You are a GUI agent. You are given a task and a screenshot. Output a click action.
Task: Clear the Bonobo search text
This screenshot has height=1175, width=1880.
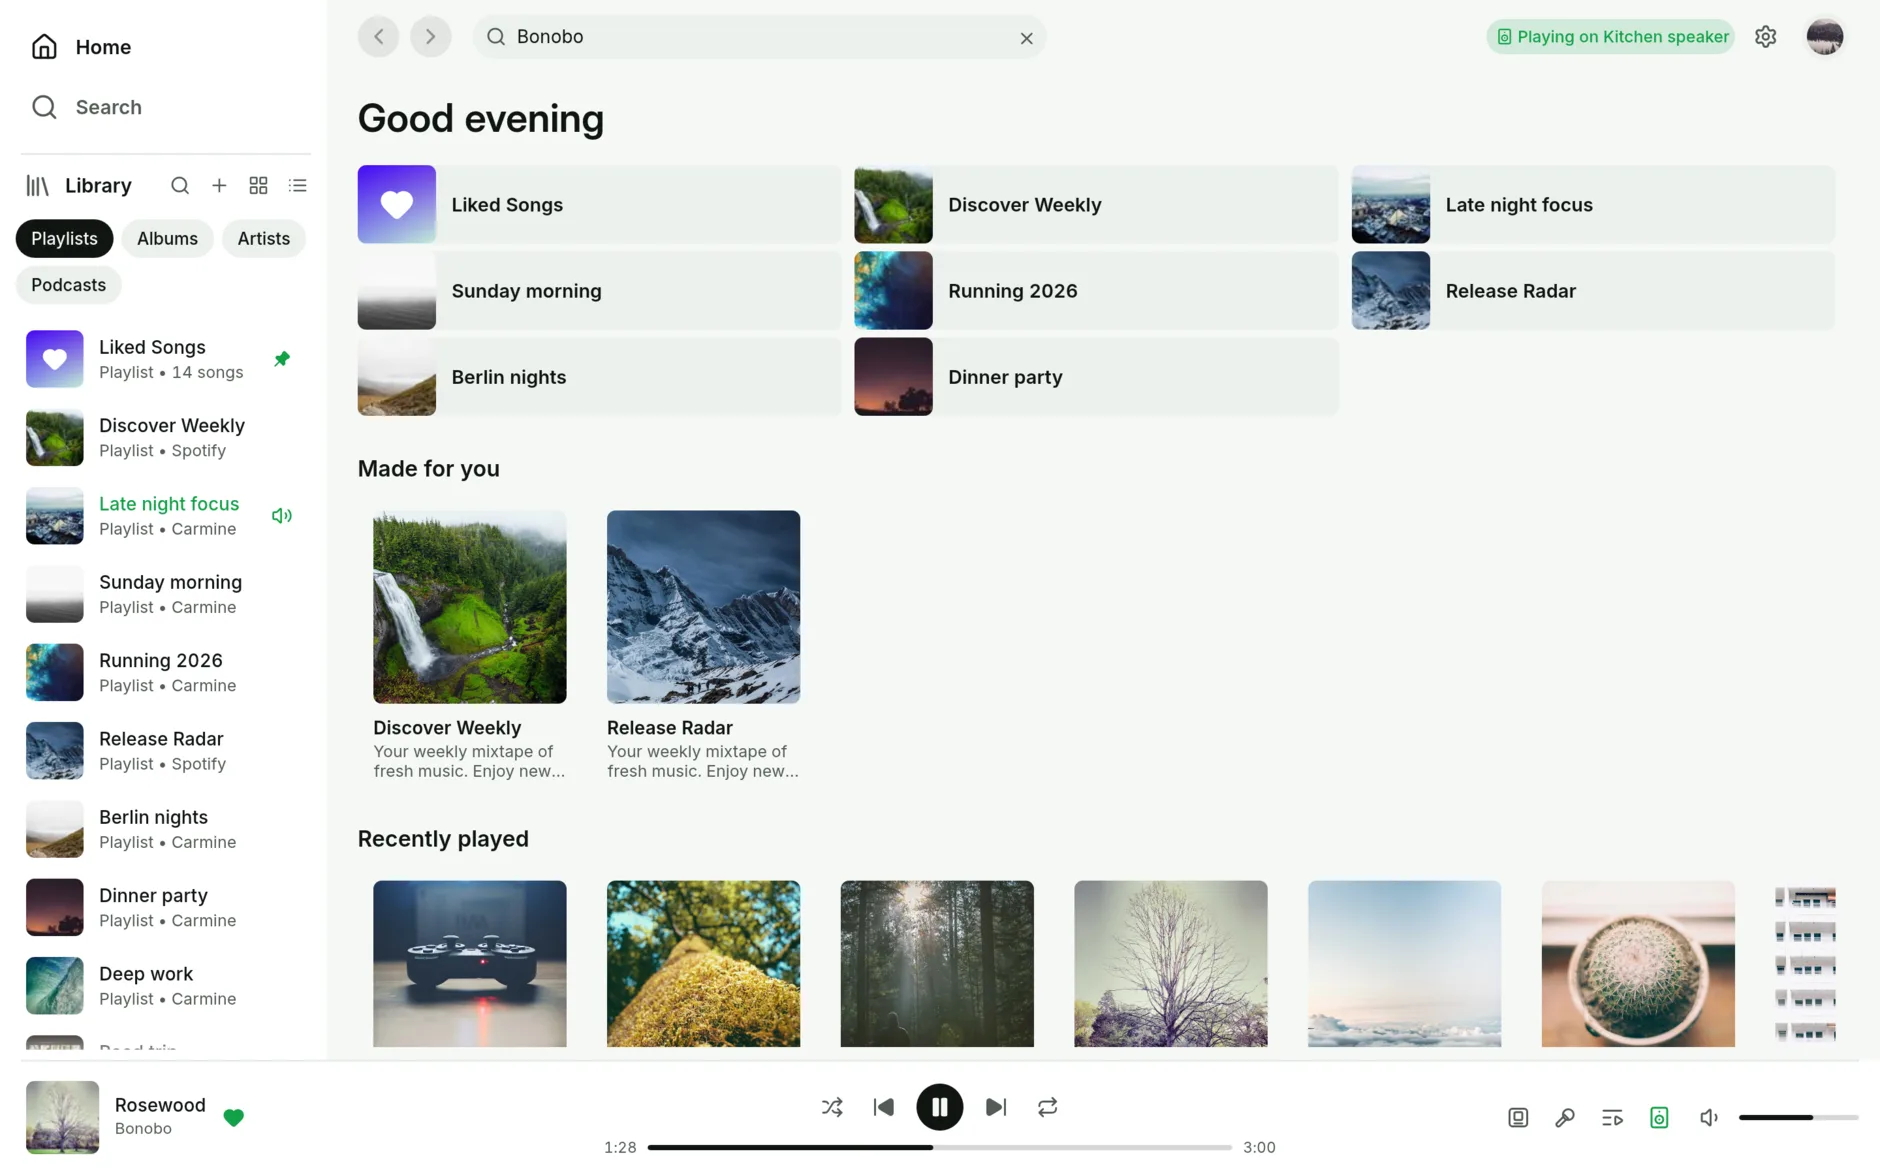point(1026,38)
